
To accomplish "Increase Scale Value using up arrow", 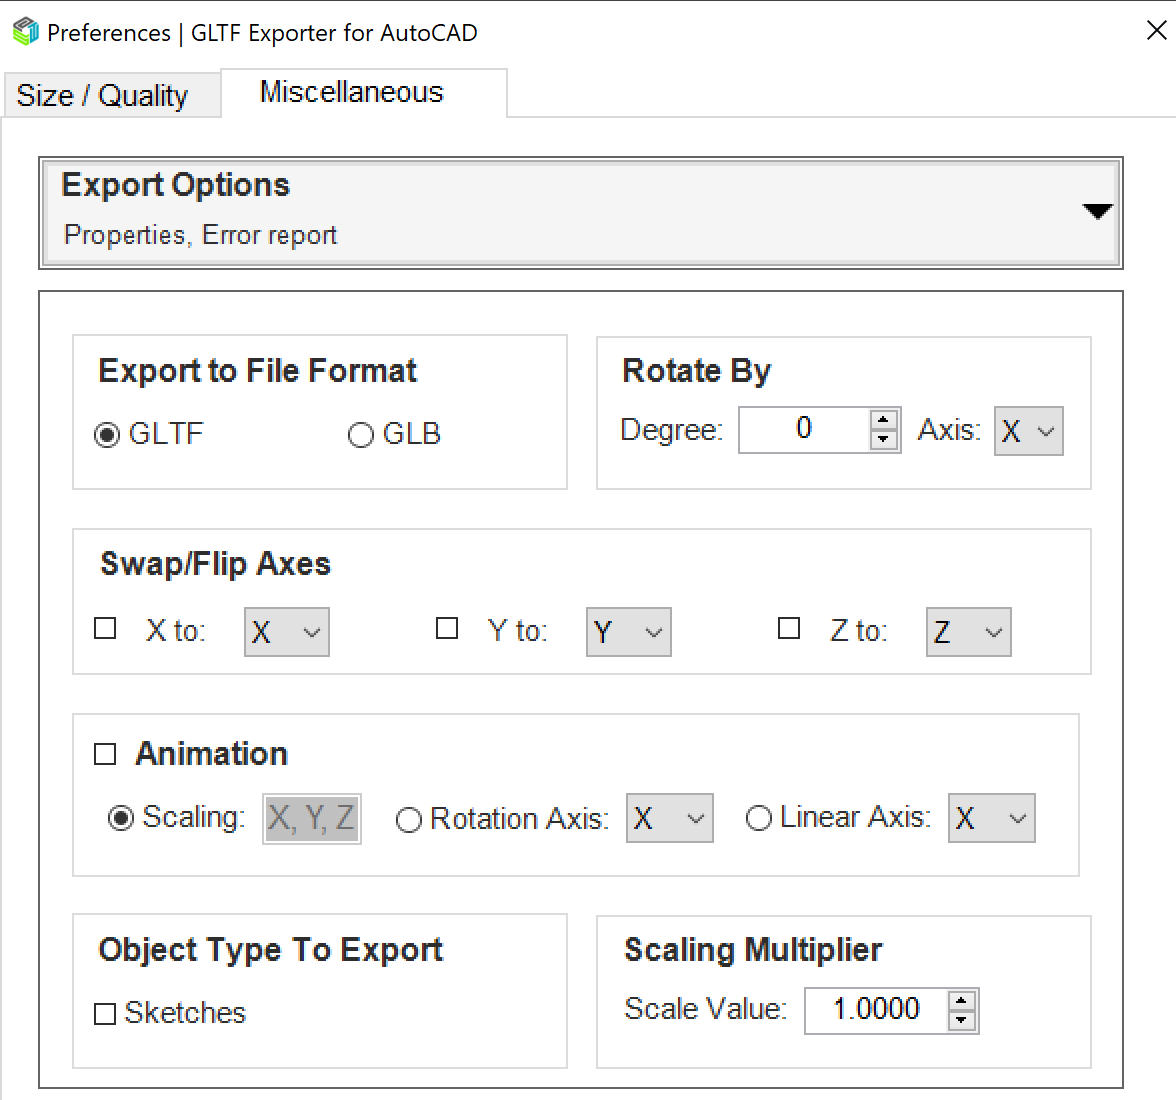I will pyautogui.click(x=961, y=1000).
